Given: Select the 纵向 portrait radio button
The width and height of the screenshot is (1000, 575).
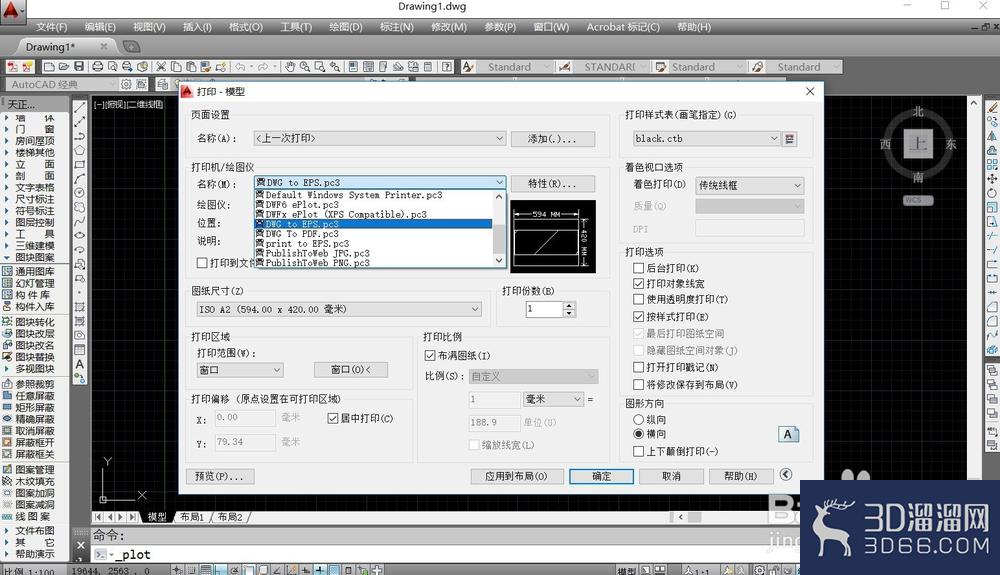Looking at the screenshot, I should pos(638,419).
